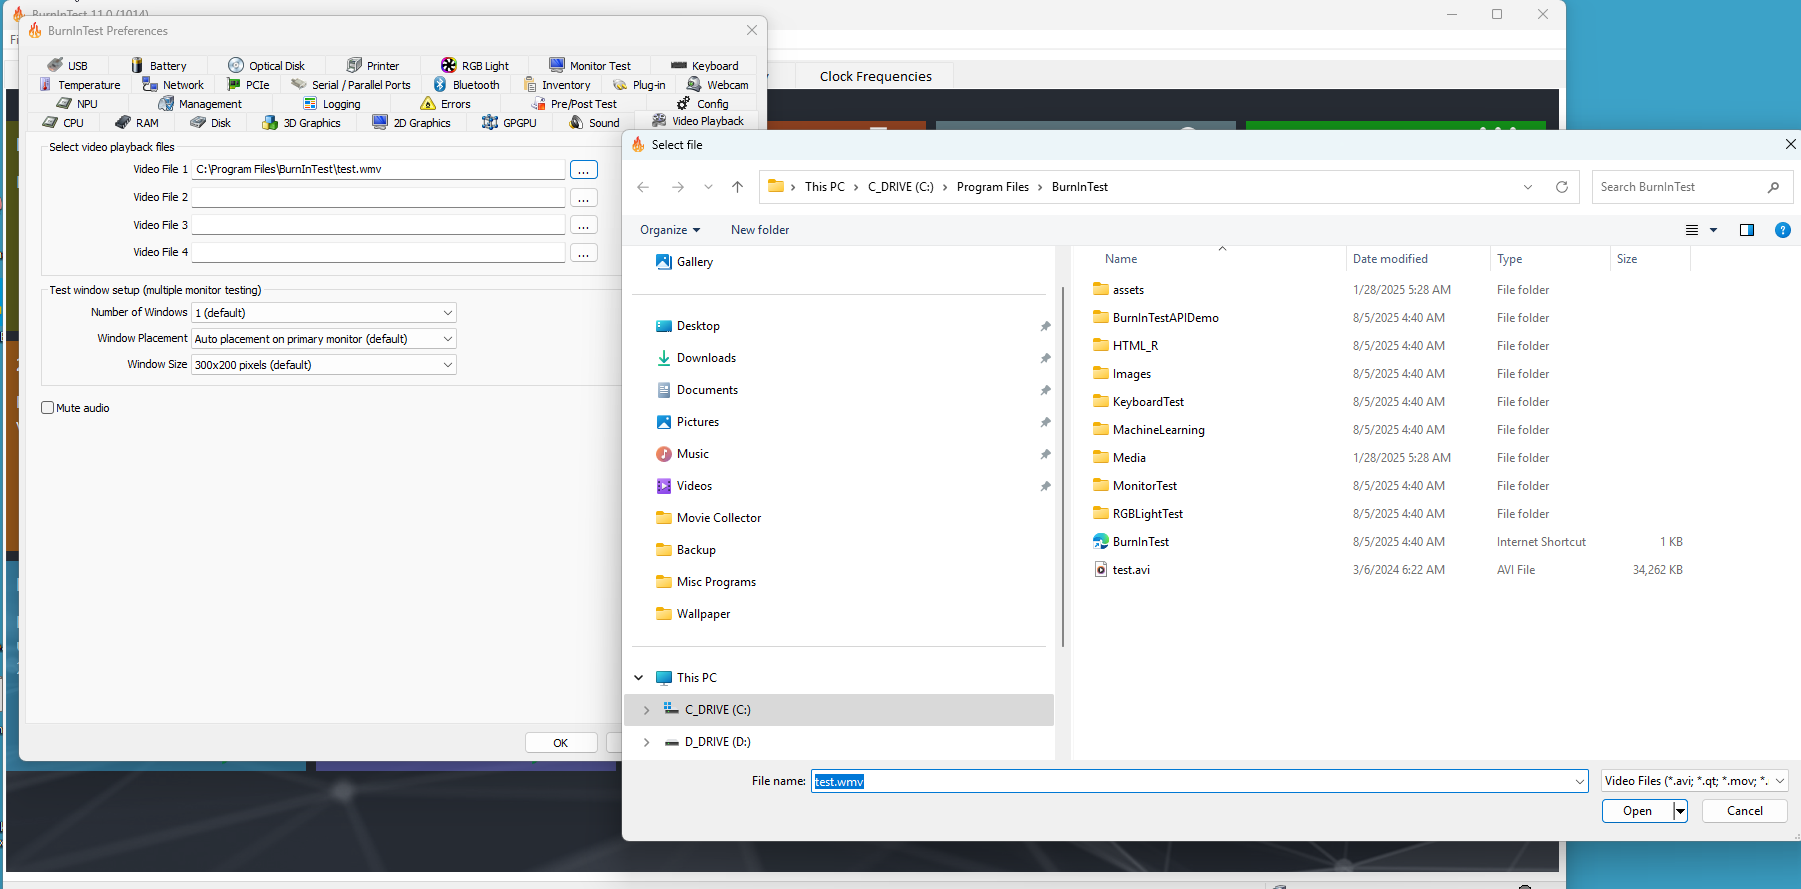Click the Webcam tab icon
This screenshot has height=889, width=1801.
pos(694,85)
